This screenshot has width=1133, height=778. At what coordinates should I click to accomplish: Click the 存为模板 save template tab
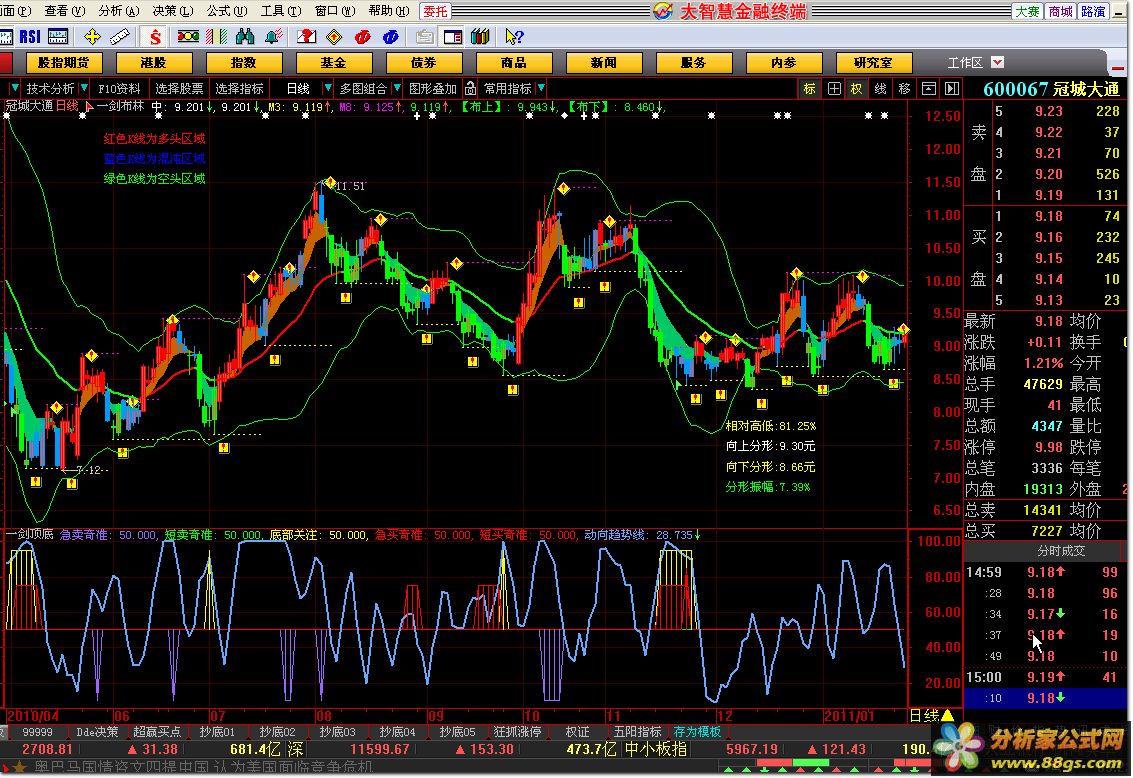[697, 732]
